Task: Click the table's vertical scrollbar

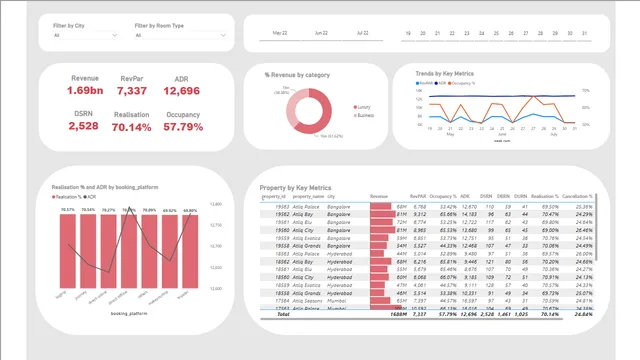Action: tap(596, 227)
